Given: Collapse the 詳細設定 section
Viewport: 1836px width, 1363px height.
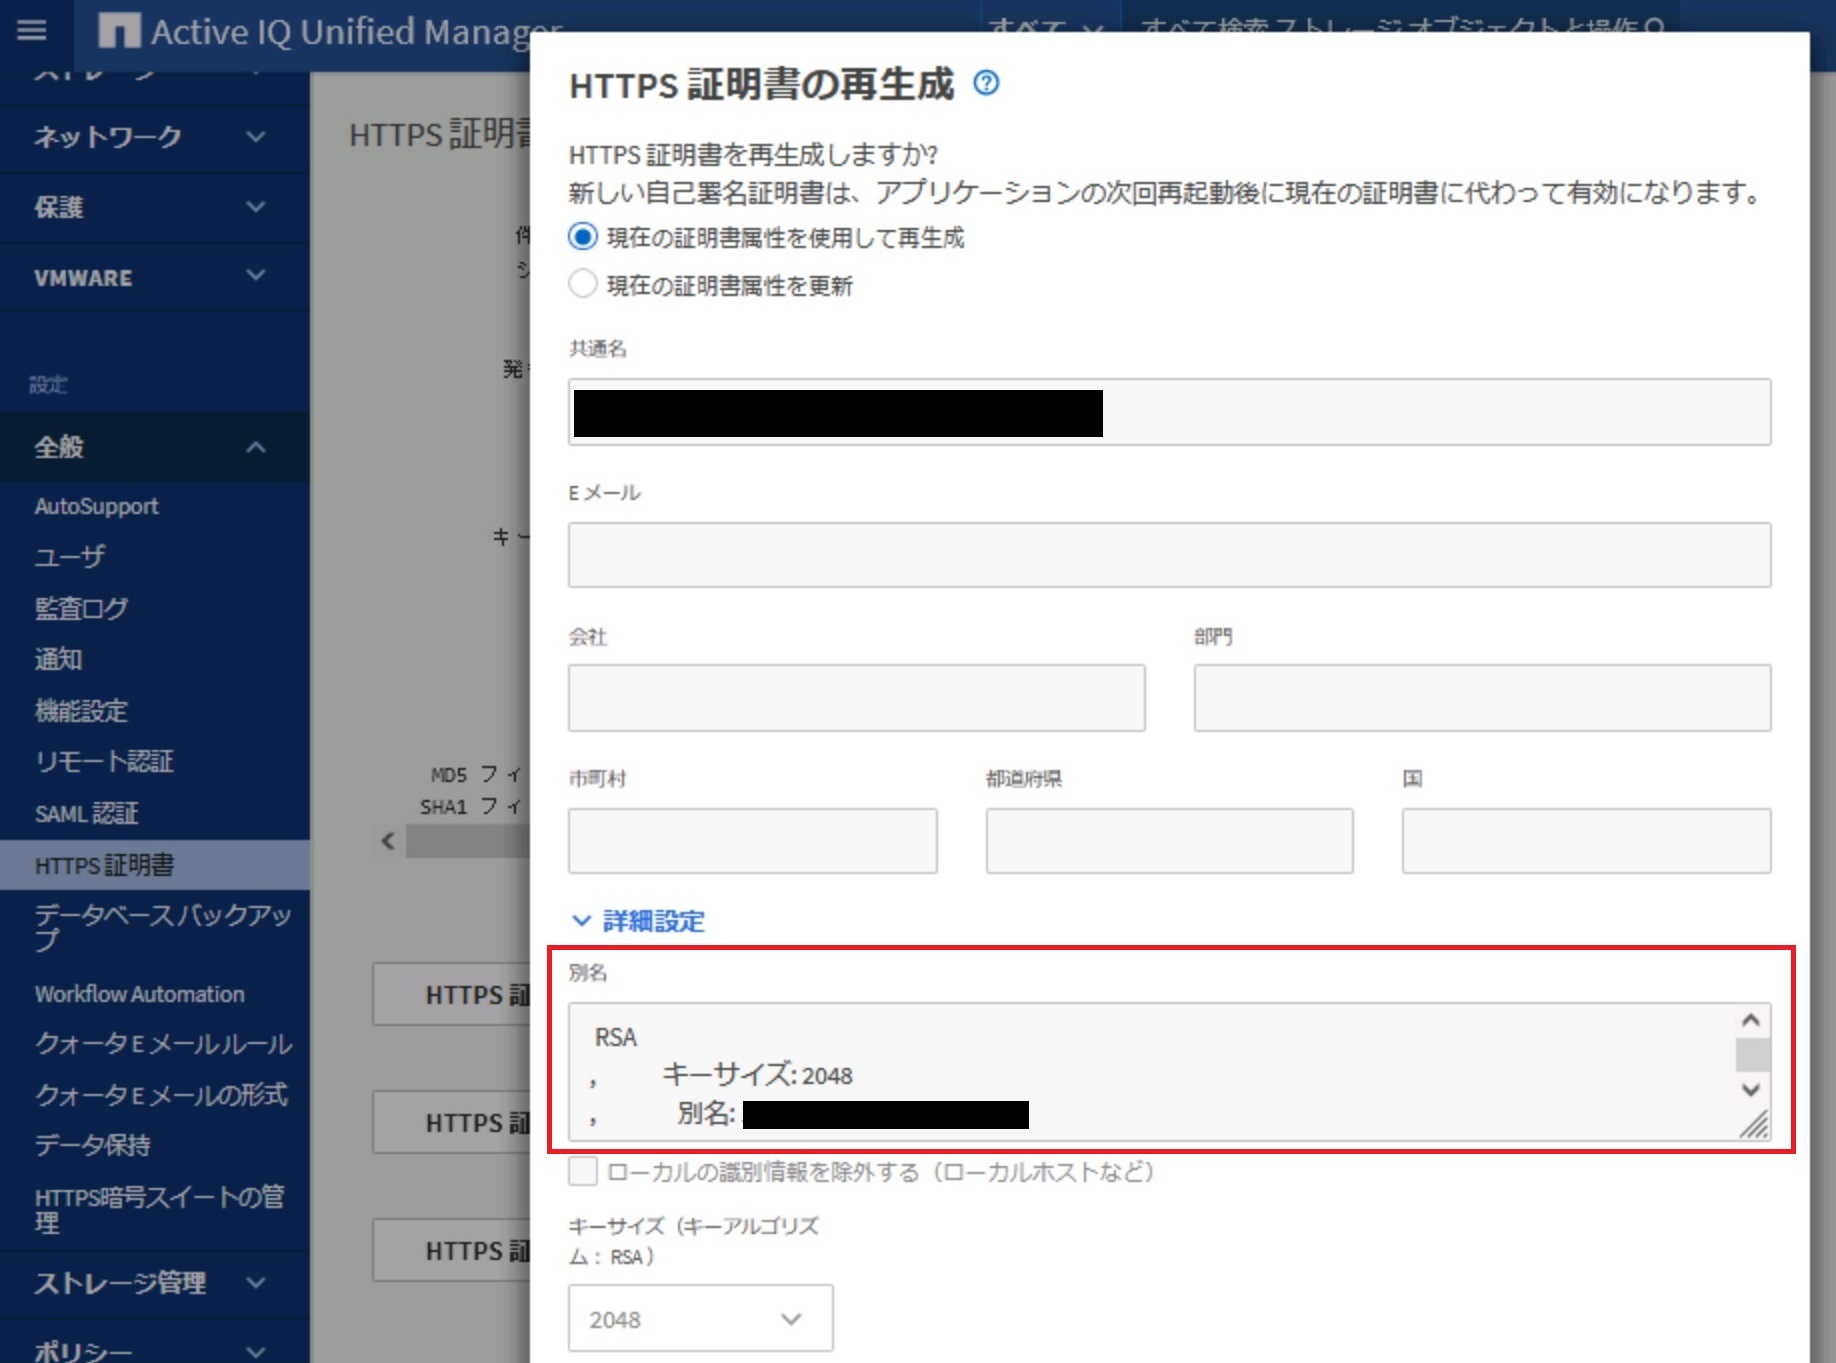Looking at the screenshot, I should [638, 921].
